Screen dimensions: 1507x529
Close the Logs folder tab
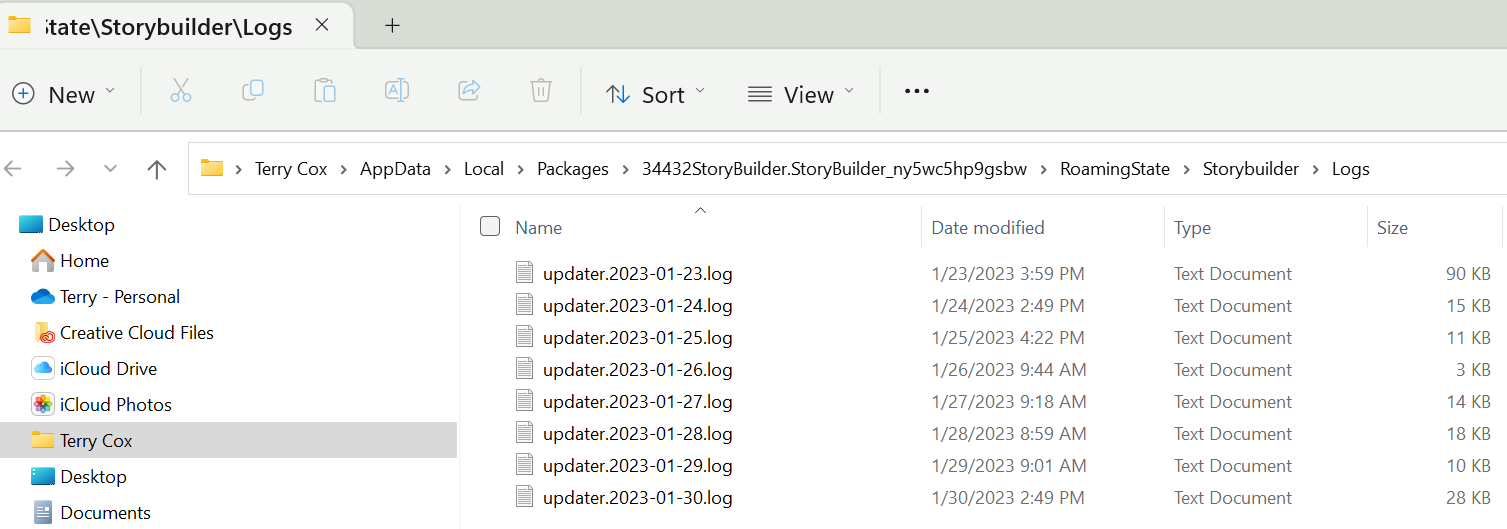pyautogui.click(x=322, y=26)
